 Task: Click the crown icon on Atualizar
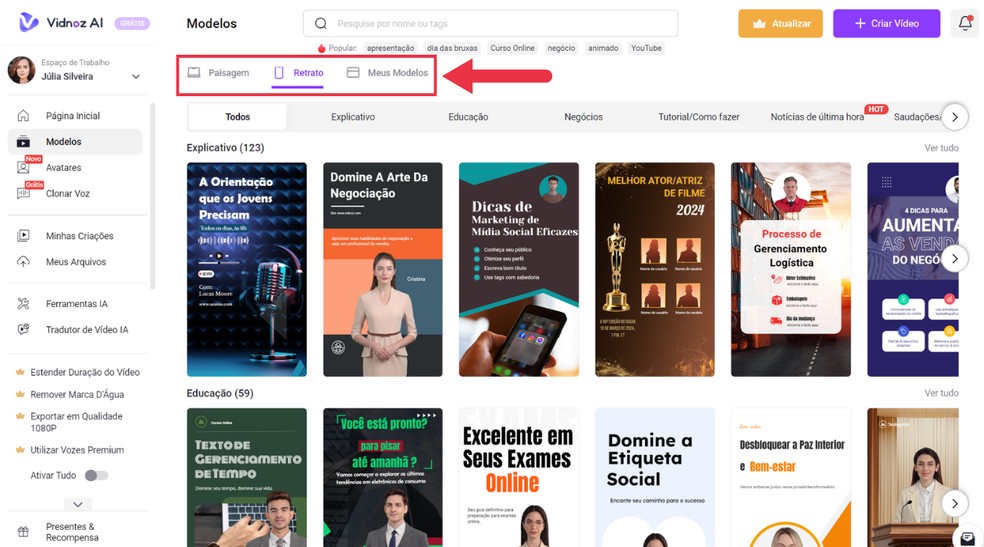click(x=759, y=24)
